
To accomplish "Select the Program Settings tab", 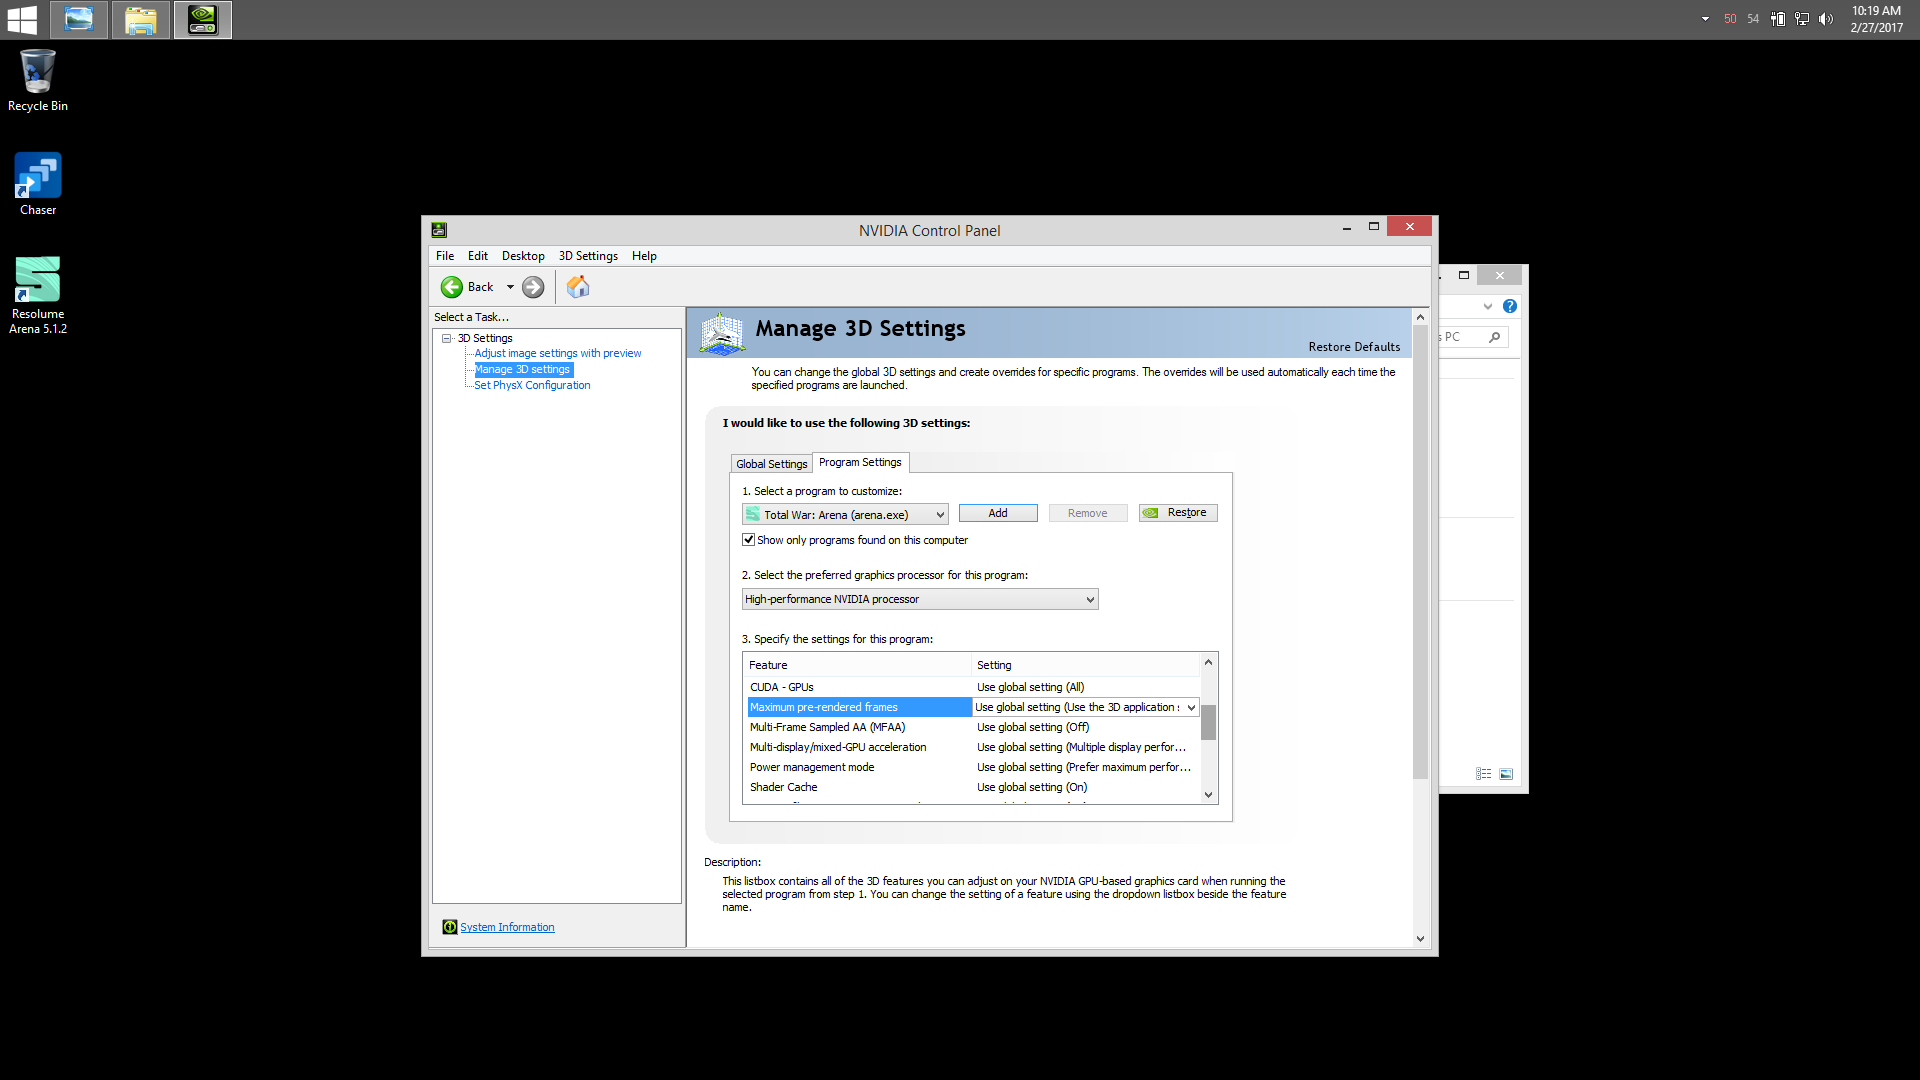I will point(858,462).
